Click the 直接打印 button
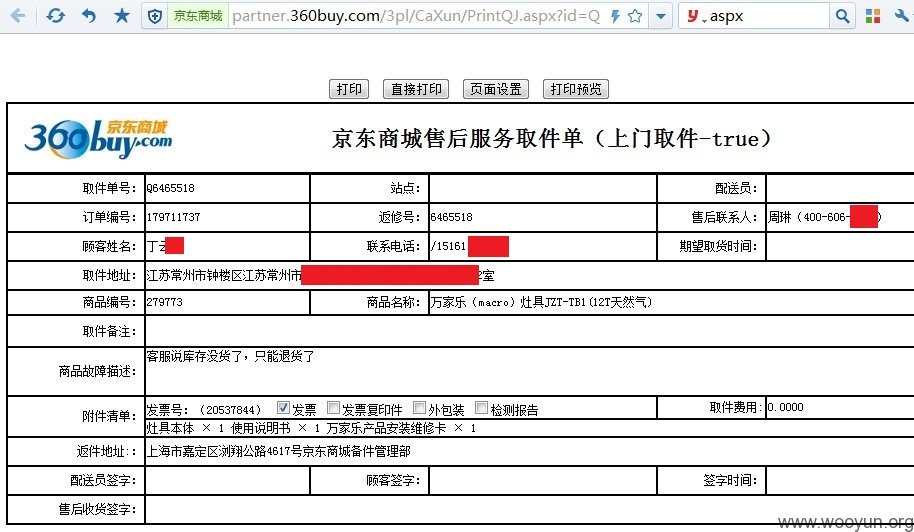Screen dimensions: 914x532 [x=416, y=89]
